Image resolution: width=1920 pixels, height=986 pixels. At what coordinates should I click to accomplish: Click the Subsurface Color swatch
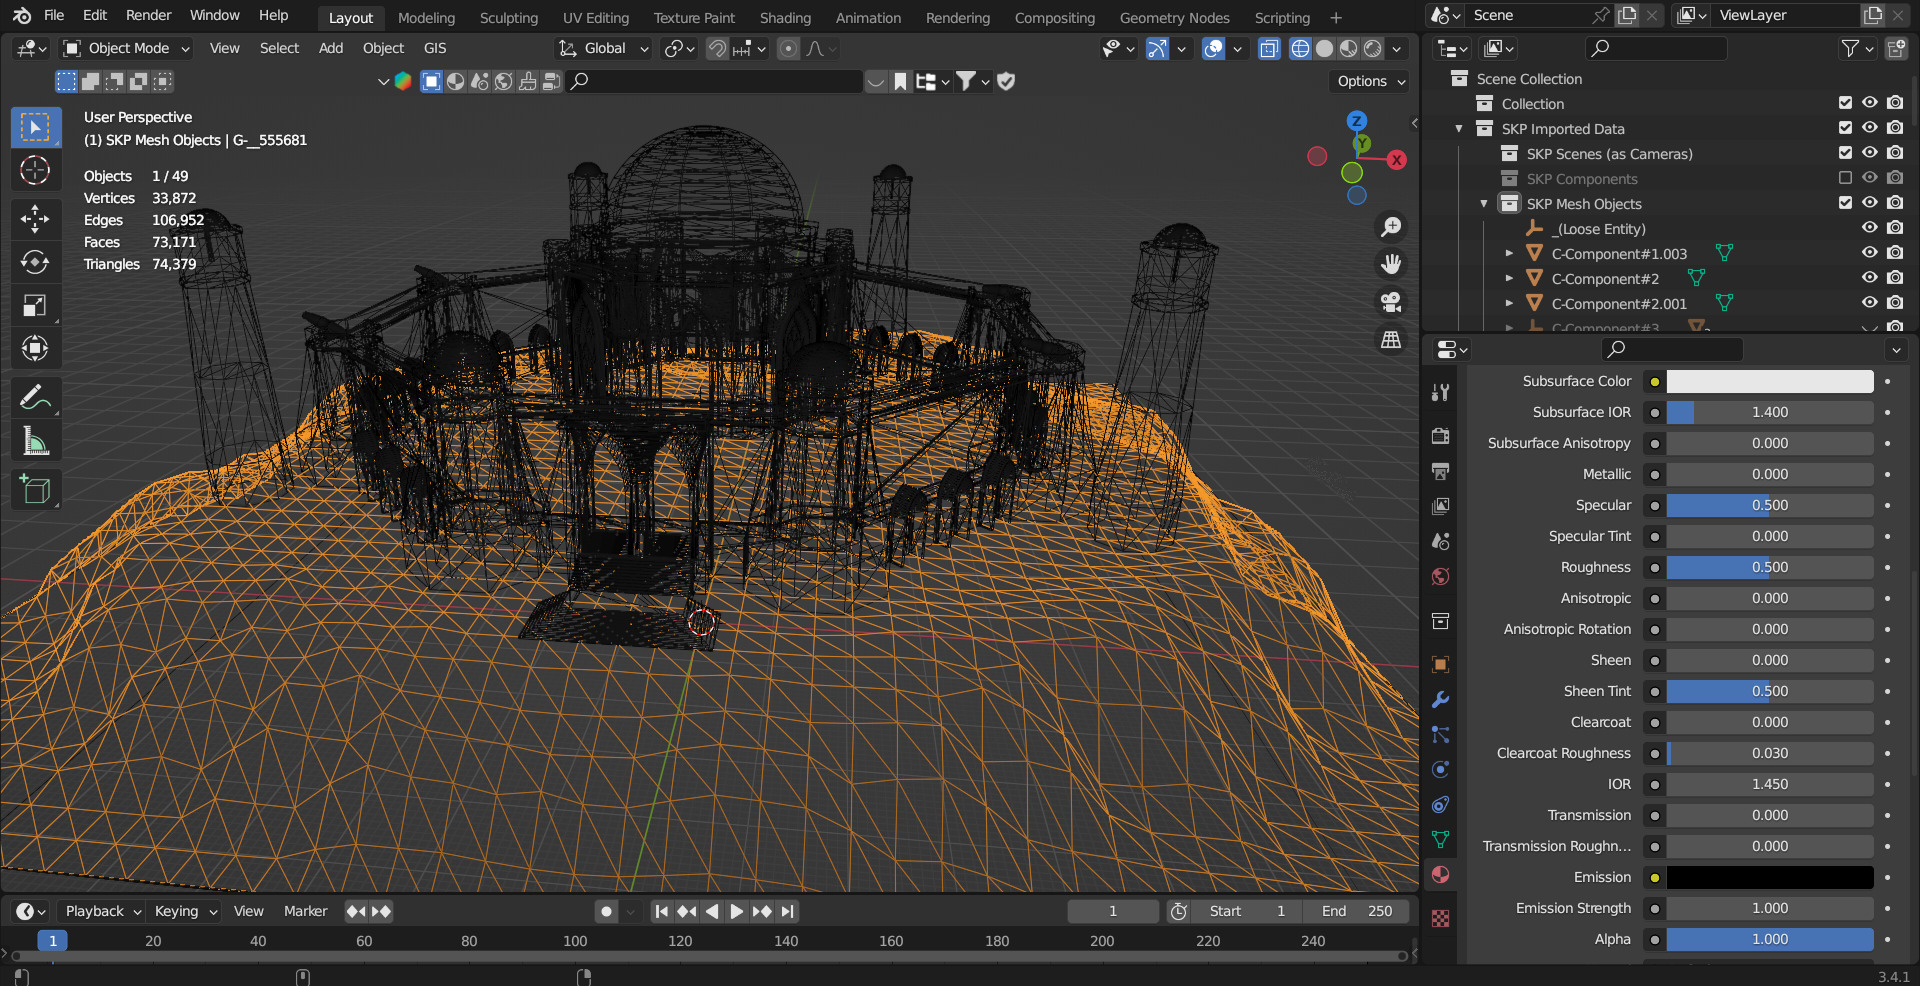click(x=1769, y=381)
